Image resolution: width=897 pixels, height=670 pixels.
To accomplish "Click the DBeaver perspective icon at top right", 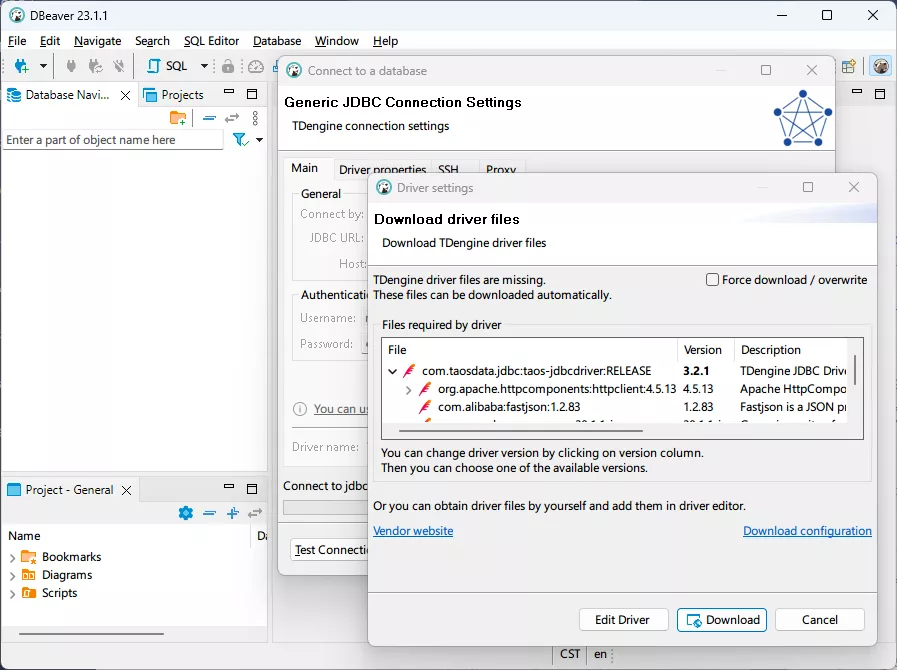I will [x=880, y=66].
